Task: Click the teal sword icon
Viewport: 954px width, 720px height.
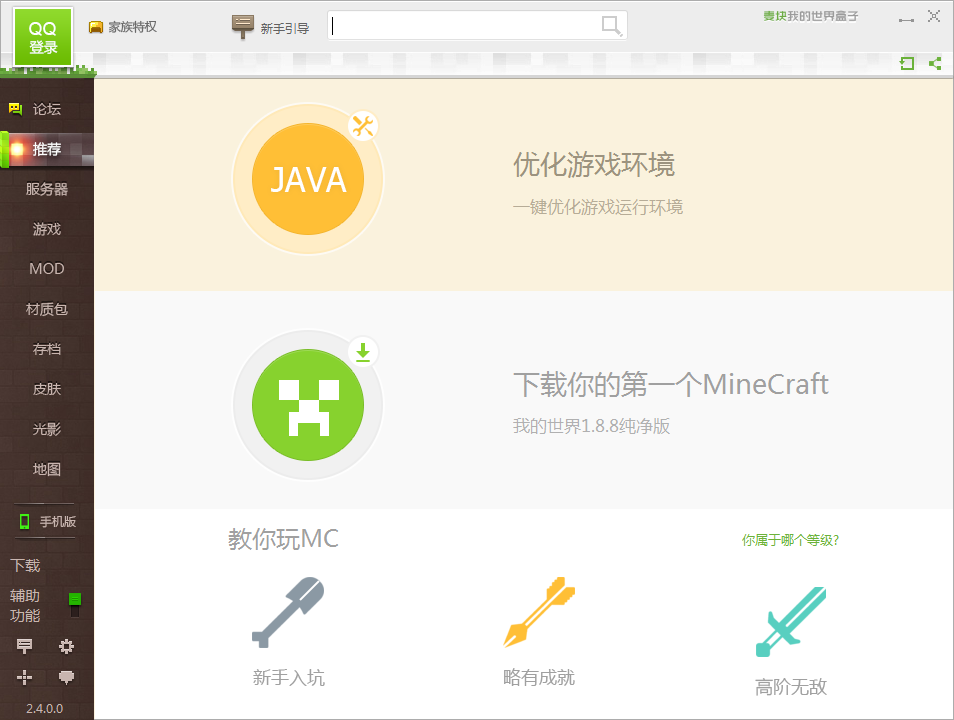Action: click(791, 621)
